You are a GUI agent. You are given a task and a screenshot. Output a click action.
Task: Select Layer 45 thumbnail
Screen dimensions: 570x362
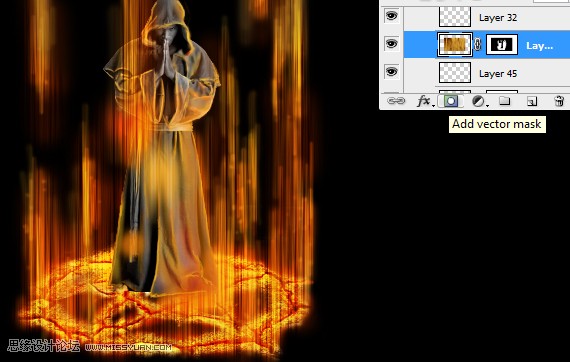[x=455, y=72]
